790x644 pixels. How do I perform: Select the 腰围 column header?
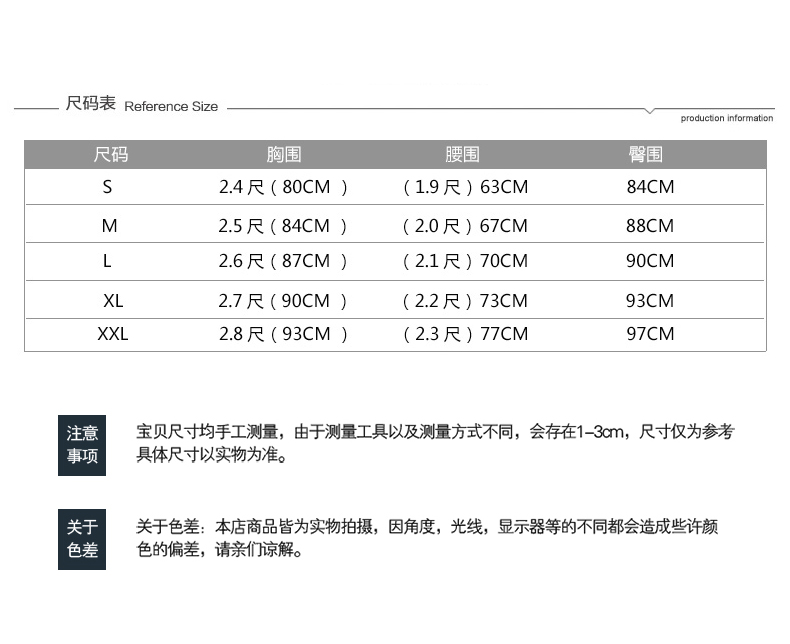[x=462, y=154]
